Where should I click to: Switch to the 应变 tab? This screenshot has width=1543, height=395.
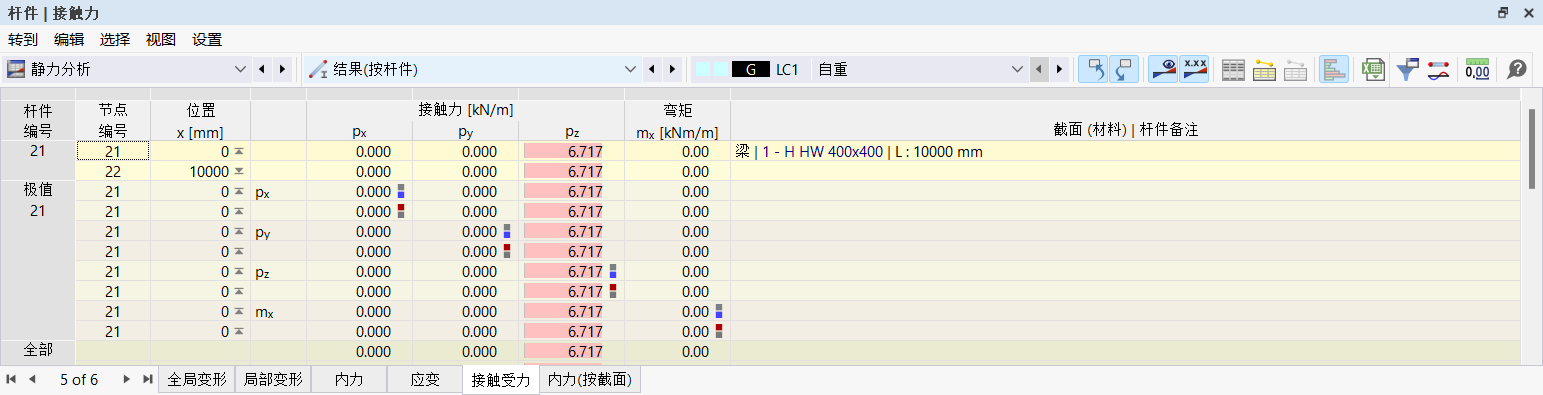[x=425, y=380]
